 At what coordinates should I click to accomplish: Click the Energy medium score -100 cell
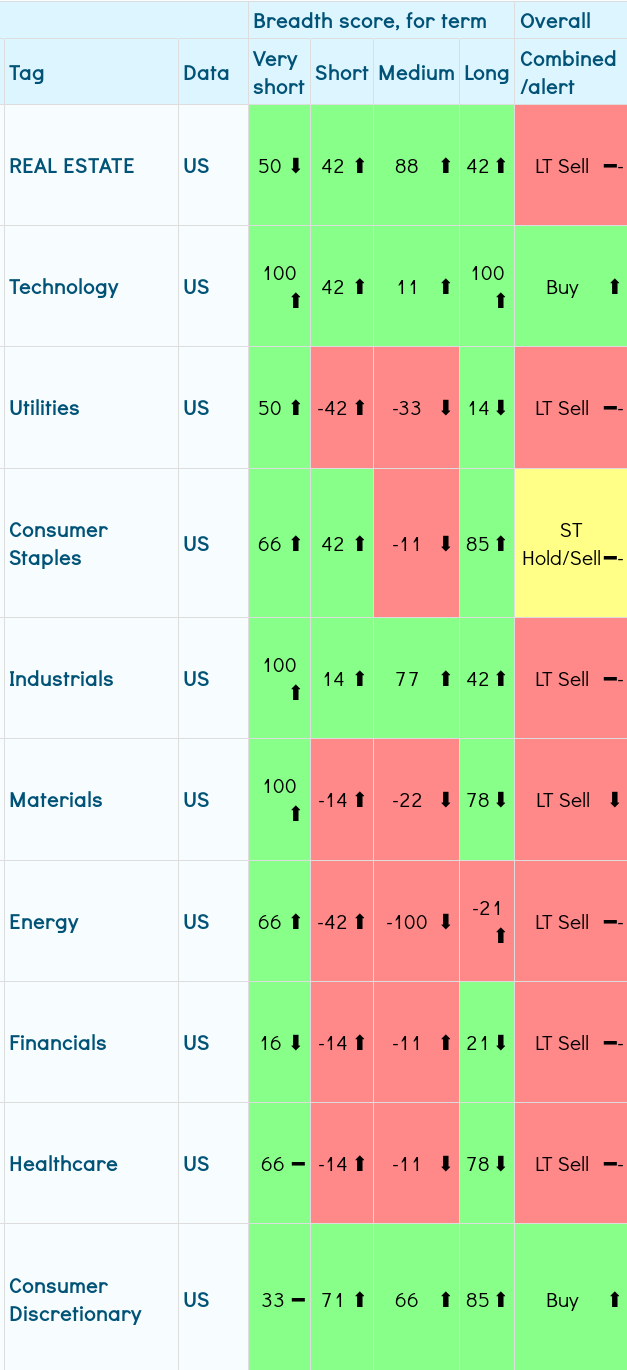click(x=407, y=922)
